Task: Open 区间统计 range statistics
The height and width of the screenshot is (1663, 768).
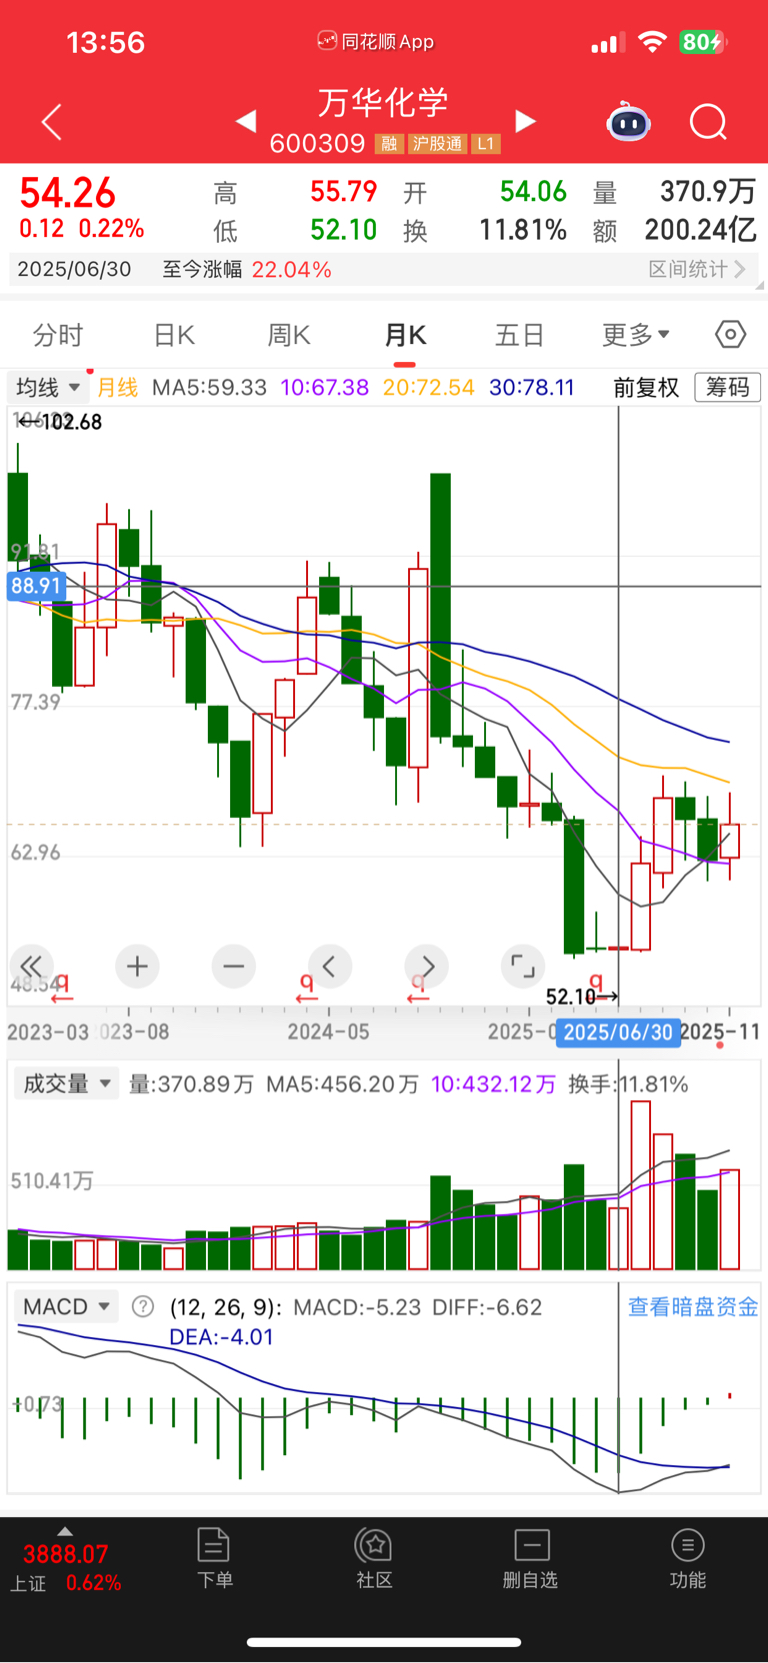Action: pos(697,269)
